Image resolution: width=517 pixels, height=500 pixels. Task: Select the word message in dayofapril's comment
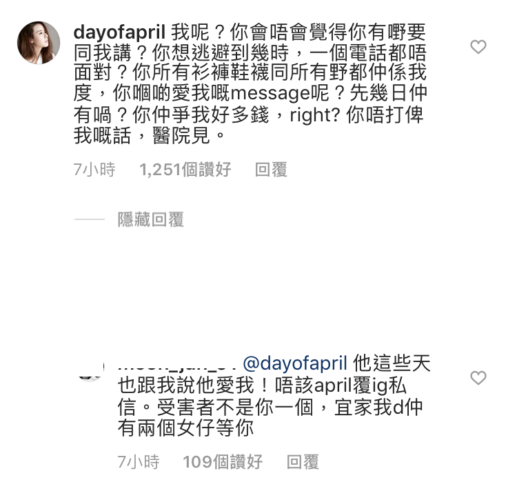270,94
